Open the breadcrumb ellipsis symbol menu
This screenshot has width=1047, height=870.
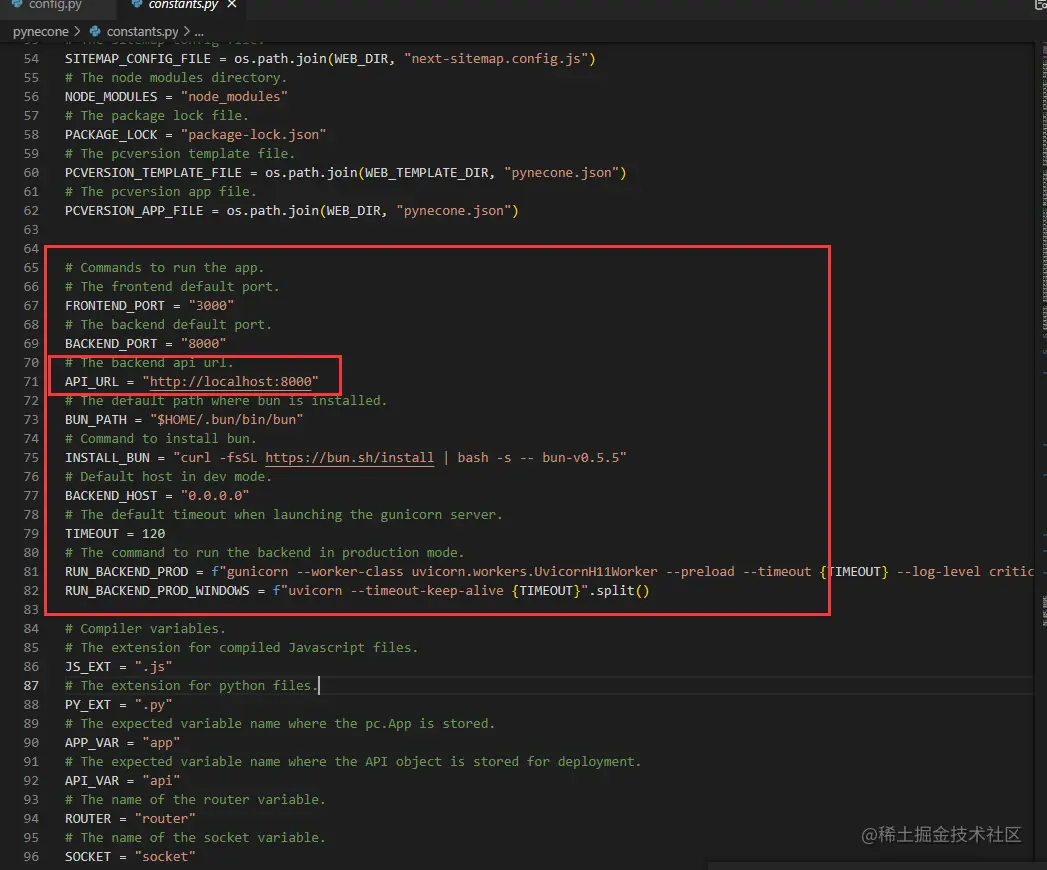click(x=199, y=31)
